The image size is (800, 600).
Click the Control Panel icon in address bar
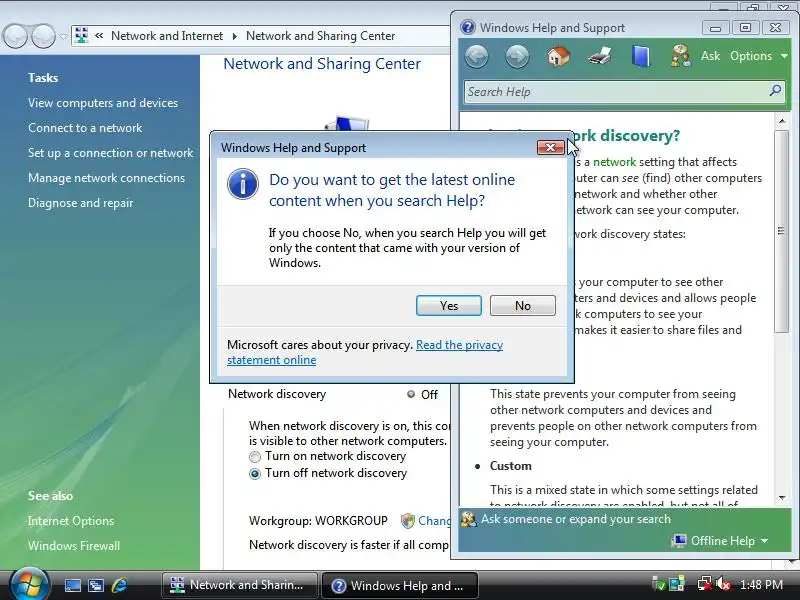(x=81, y=35)
